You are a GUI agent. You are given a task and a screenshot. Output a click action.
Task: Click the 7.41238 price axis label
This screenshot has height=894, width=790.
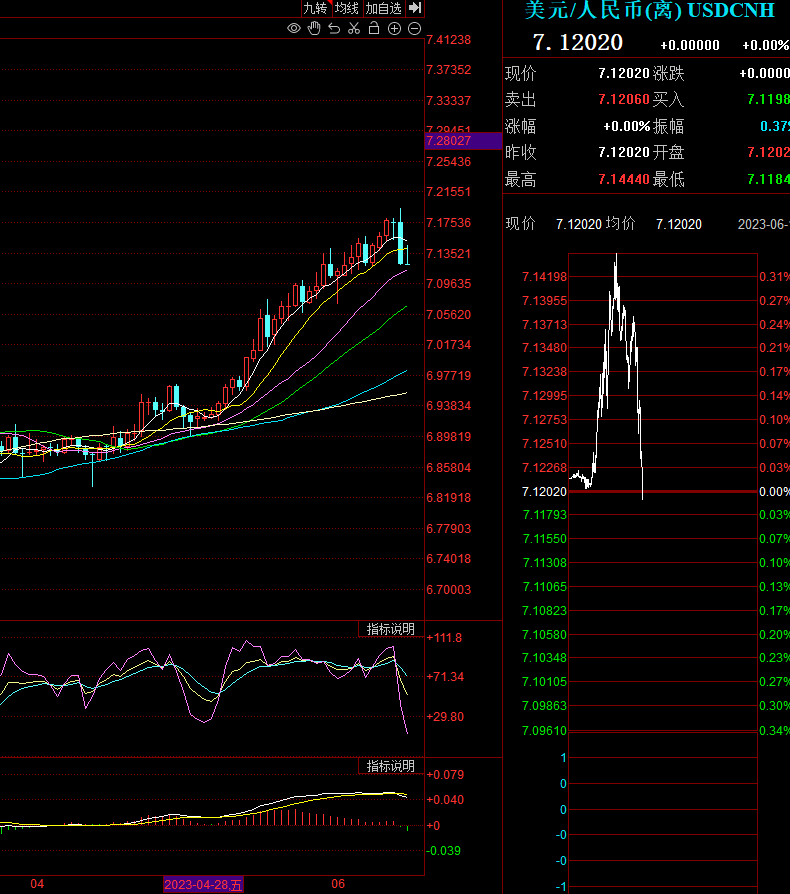(x=449, y=40)
